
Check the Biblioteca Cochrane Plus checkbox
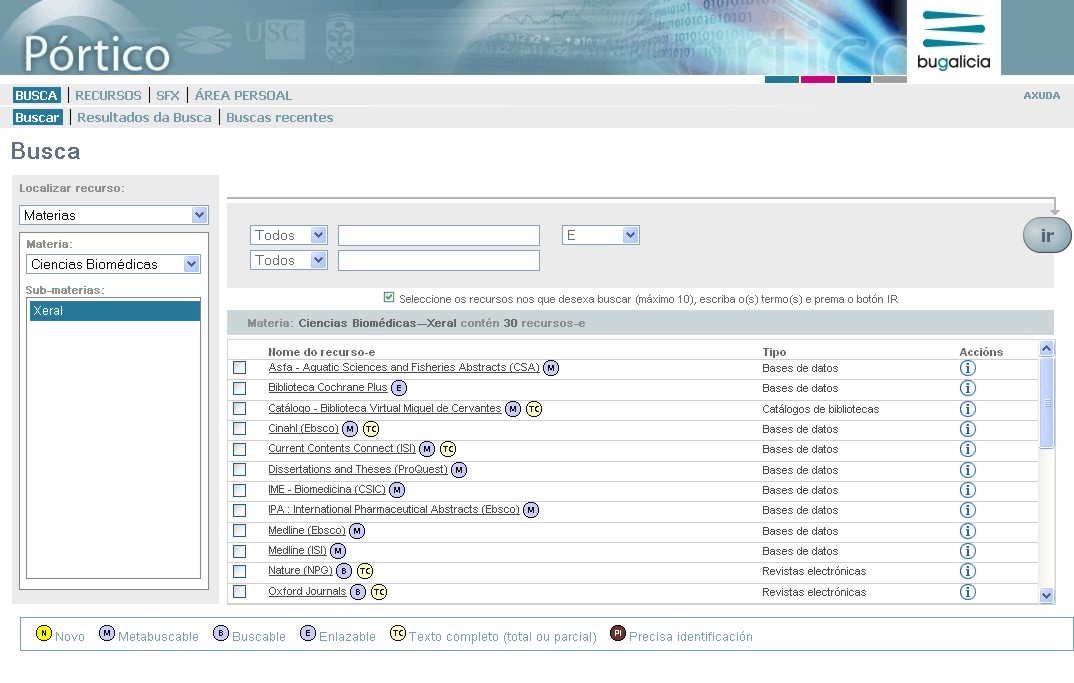239,388
